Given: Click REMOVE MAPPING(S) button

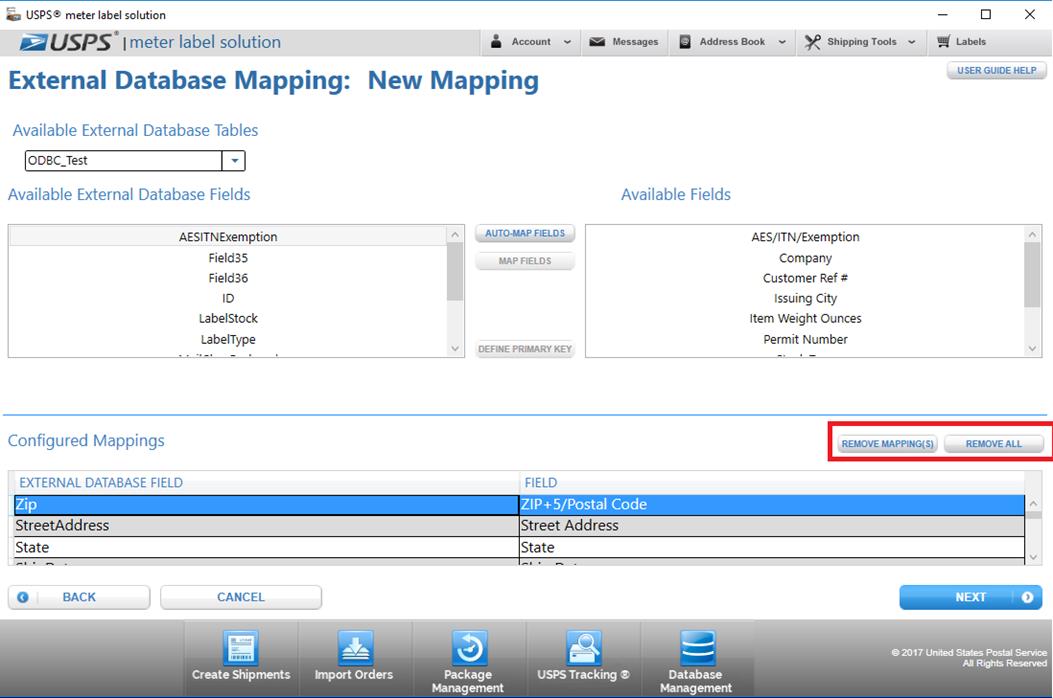Looking at the screenshot, I should 887,444.
